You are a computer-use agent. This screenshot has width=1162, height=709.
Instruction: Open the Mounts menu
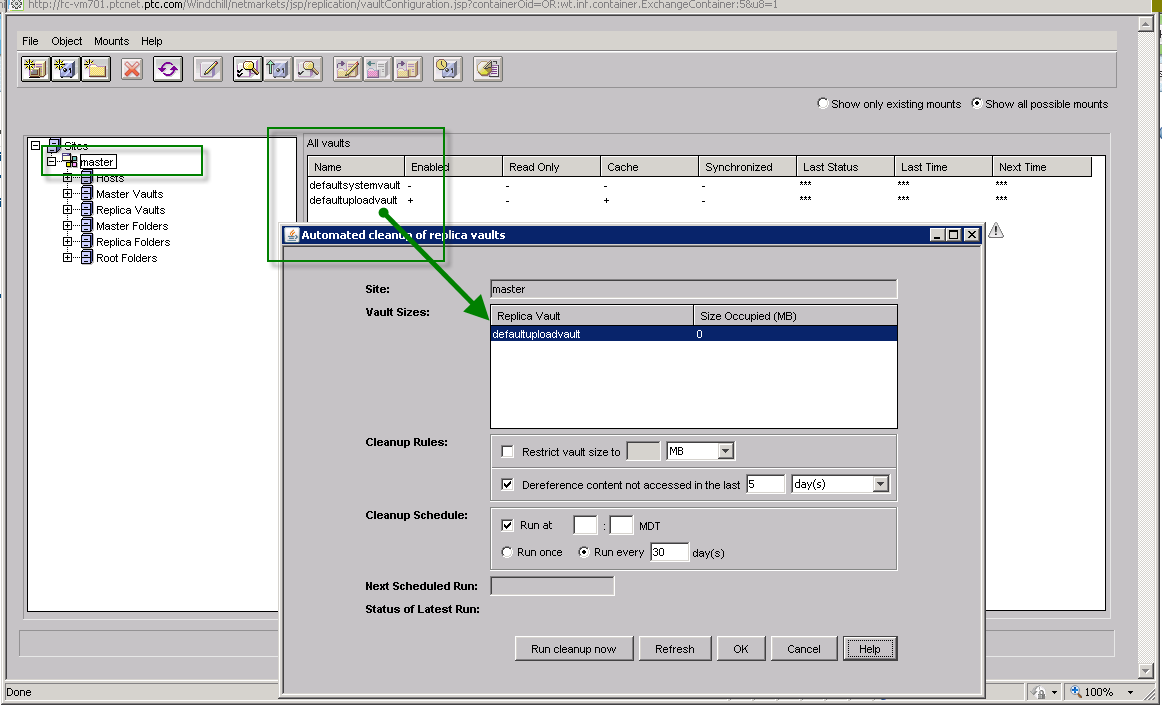(x=111, y=41)
